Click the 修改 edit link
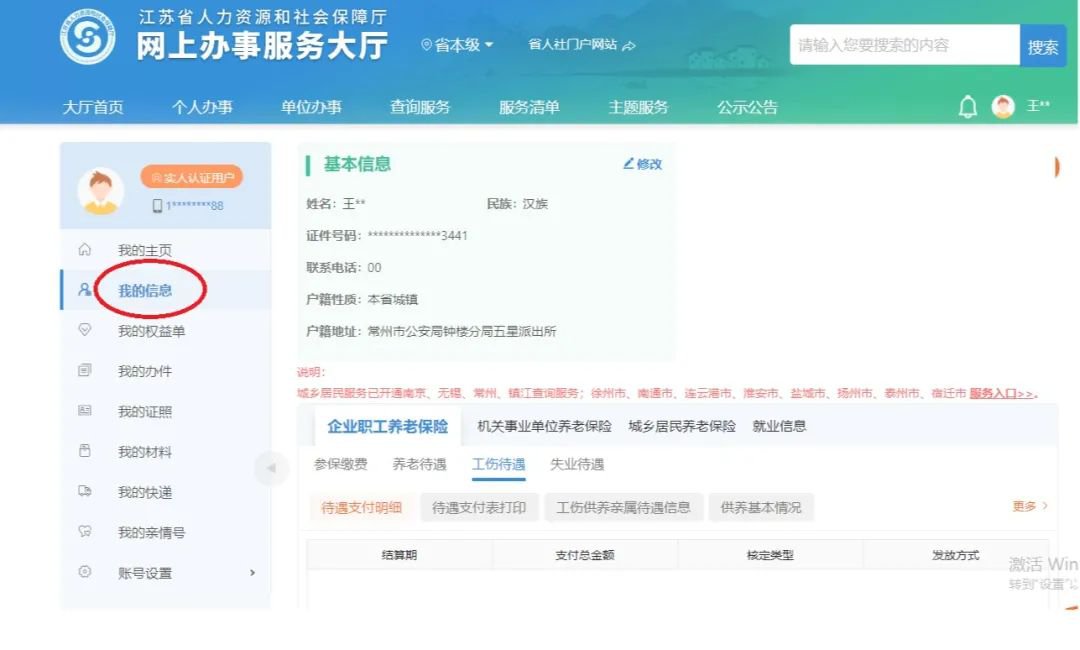The height and width of the screenshot is (650, 1080). (643, 164)
